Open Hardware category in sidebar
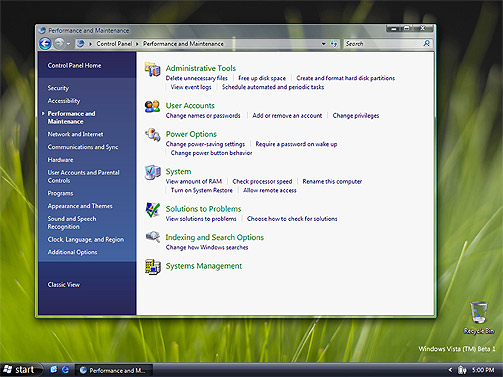 [x=60, y=160]
